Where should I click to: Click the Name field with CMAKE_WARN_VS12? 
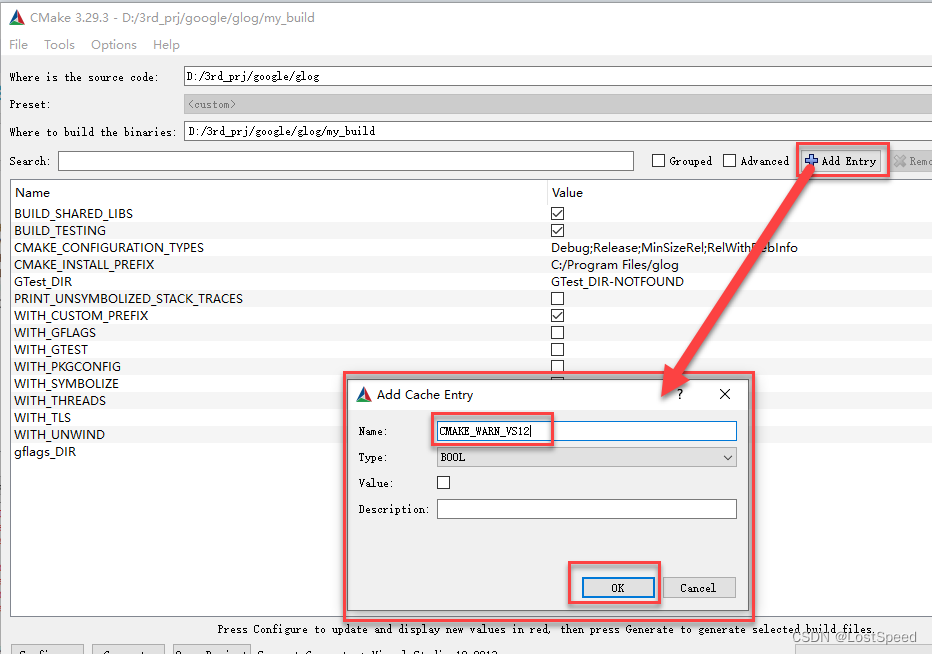(x=587, y=431)
